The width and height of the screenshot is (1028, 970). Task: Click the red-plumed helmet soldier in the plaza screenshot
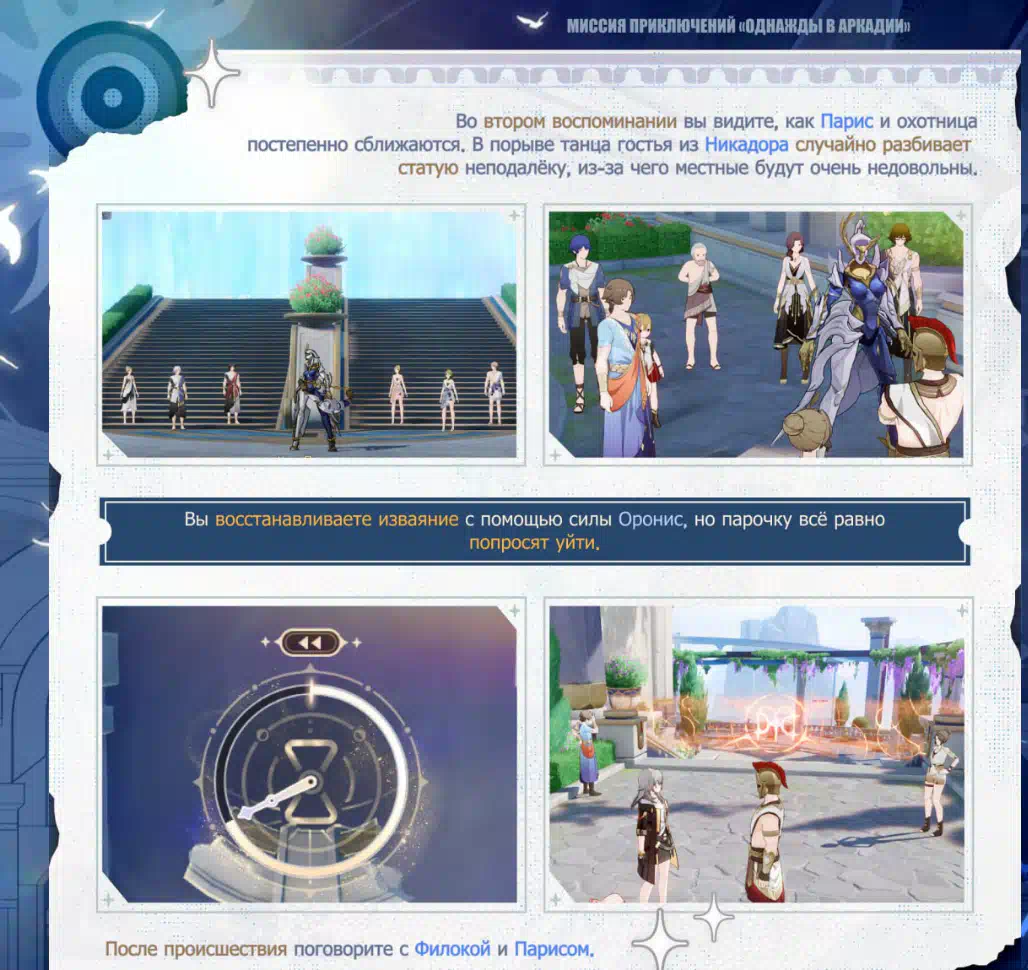point(766,830)
